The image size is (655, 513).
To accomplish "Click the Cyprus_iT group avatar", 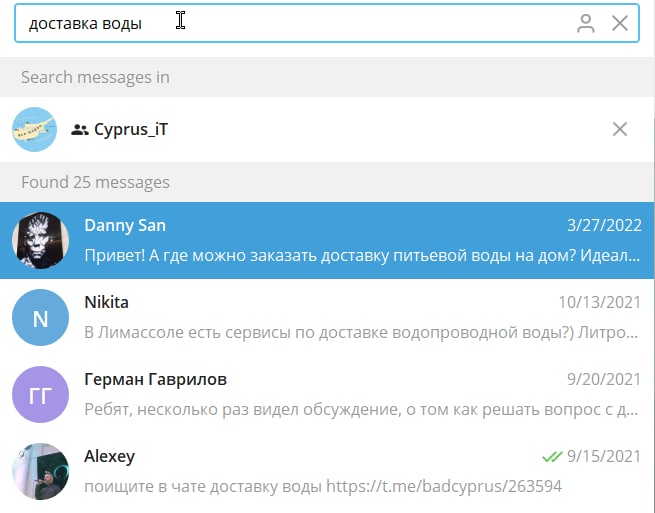I will tap(35, 129).
